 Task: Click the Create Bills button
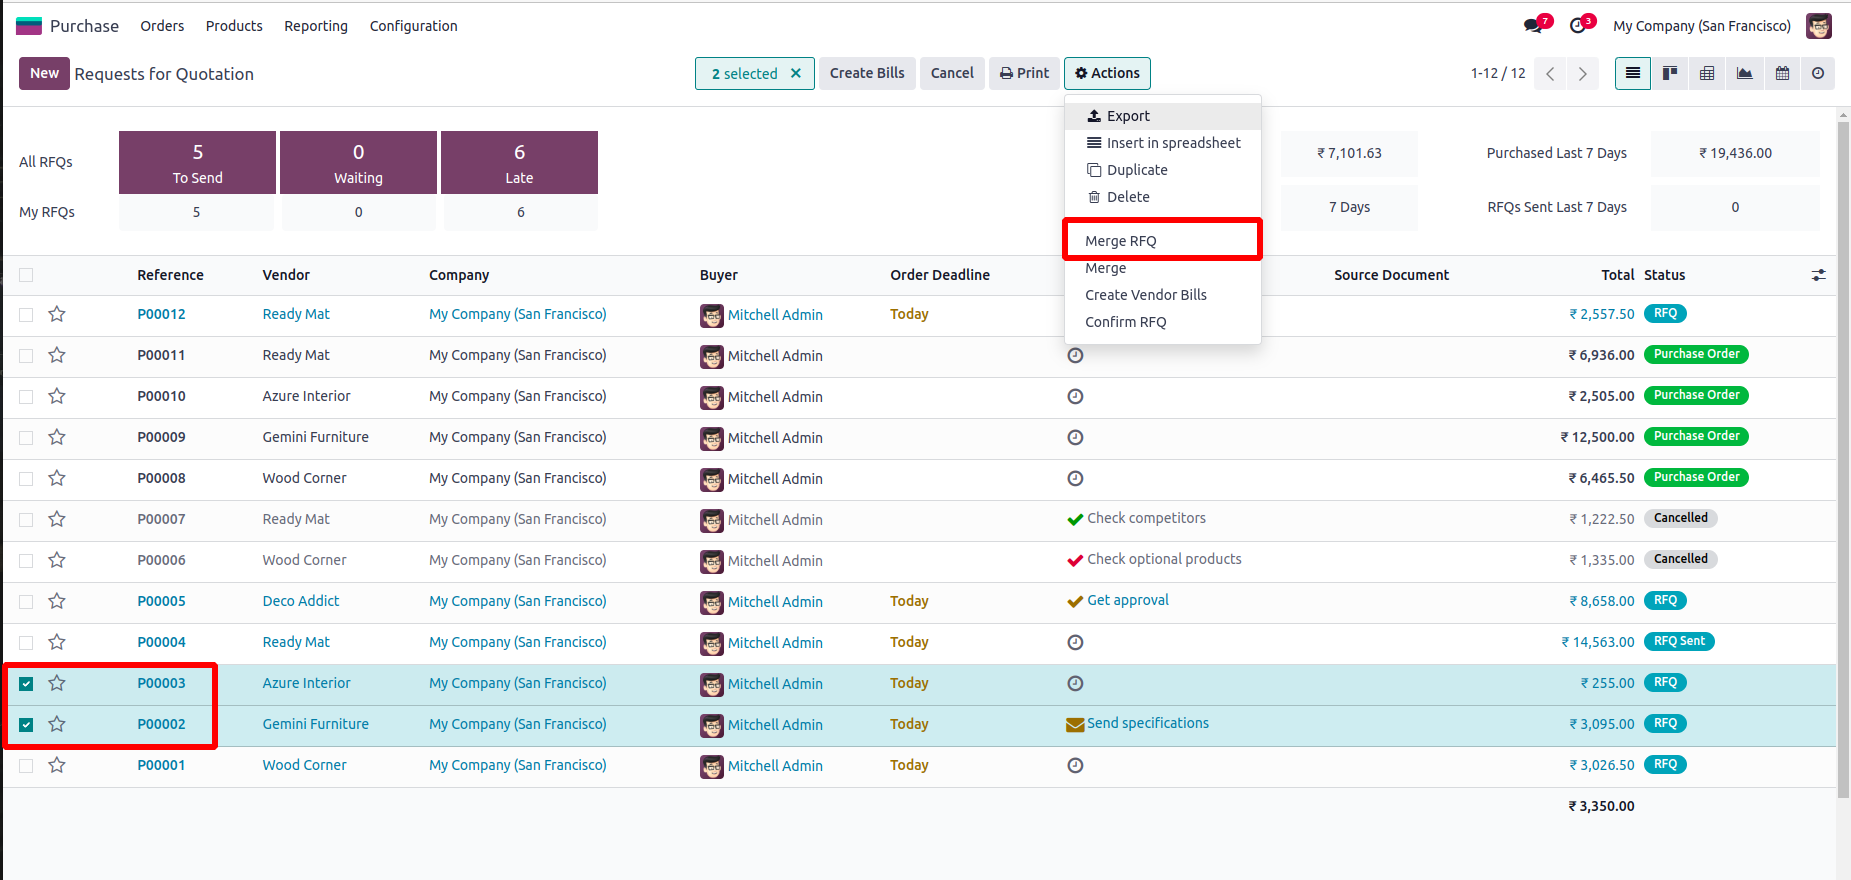[866, 73]
